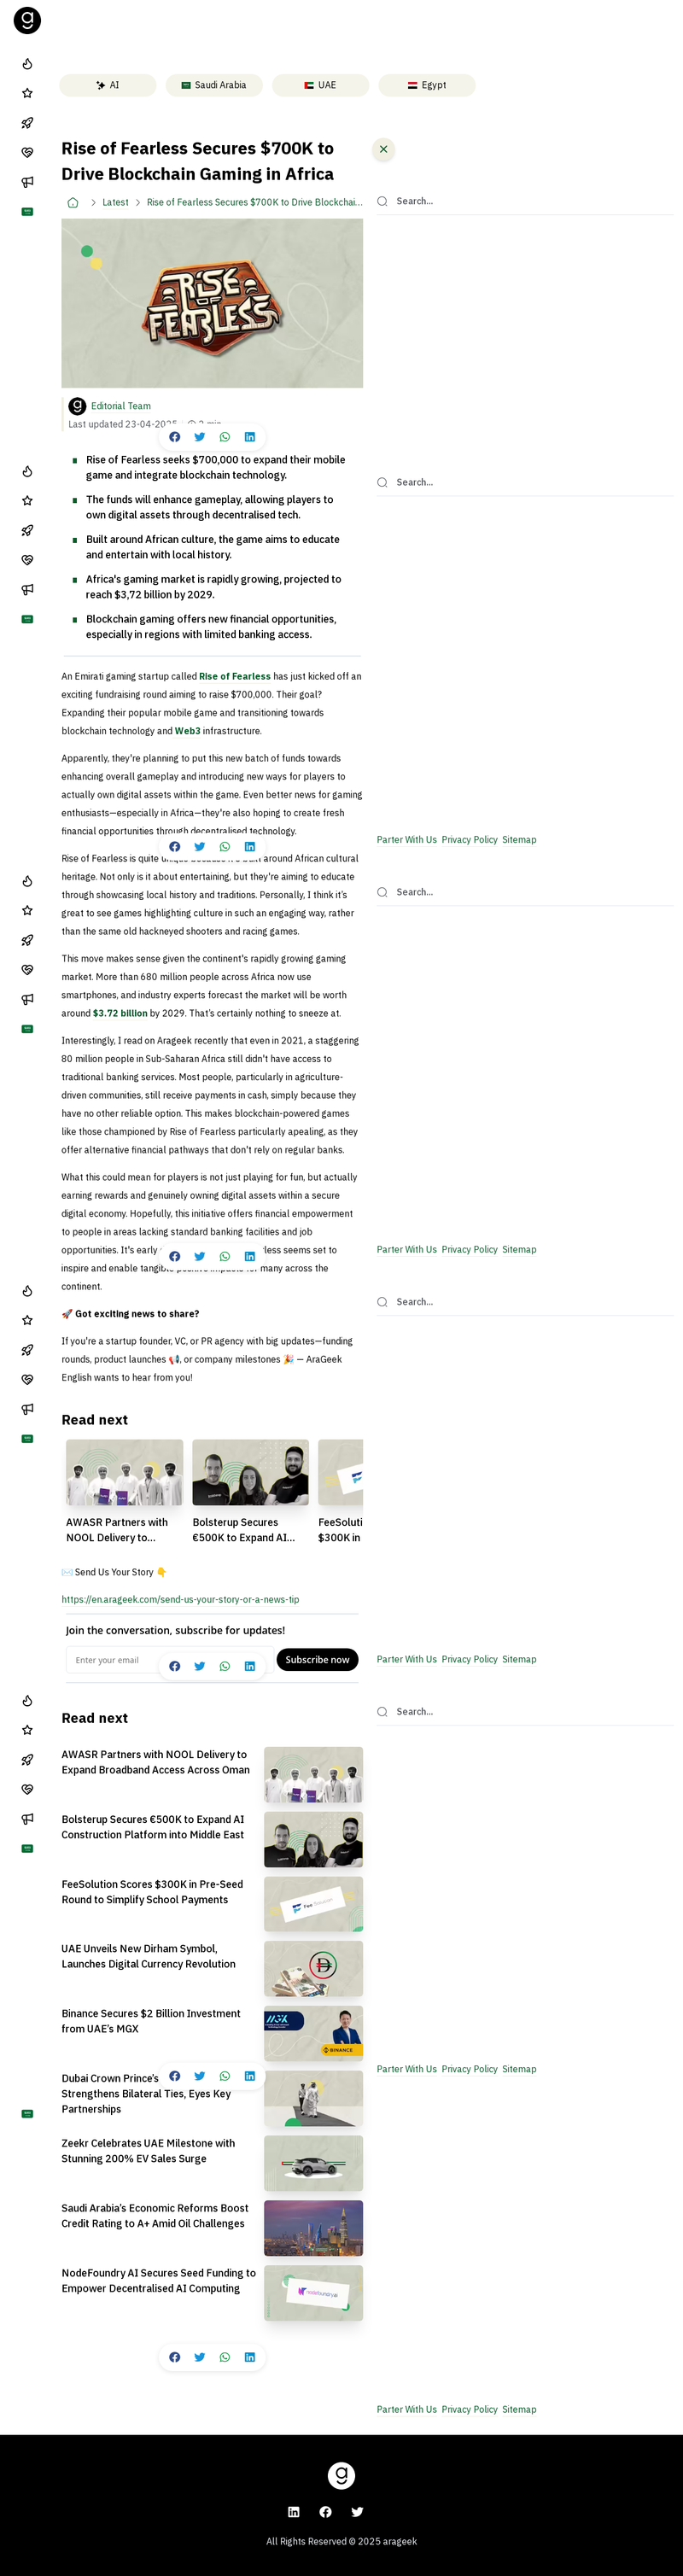Open the send-us-your-story link
This screenshot has width=683, height=2576.
180,1599
